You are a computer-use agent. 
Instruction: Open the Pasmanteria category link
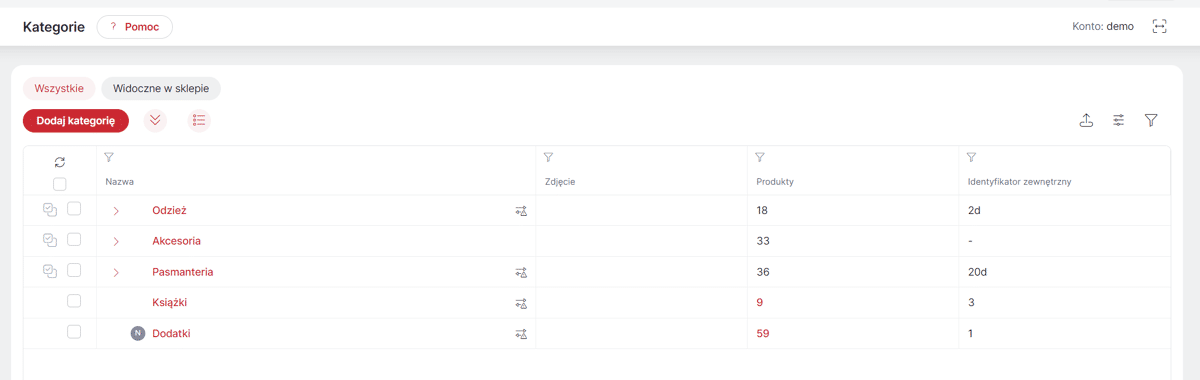pos(182,272)
